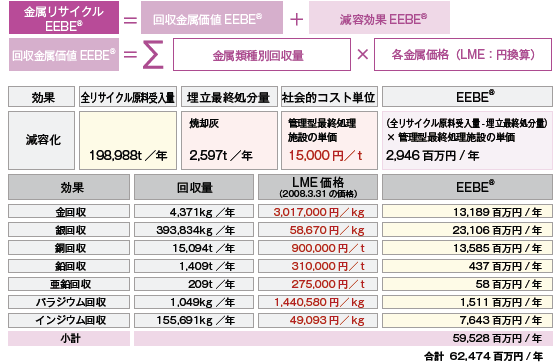This screenshot has height=363, width=560.
Task: Select the 各金属価格 (LME：円換算) box
Action: (x=463, y=55)
